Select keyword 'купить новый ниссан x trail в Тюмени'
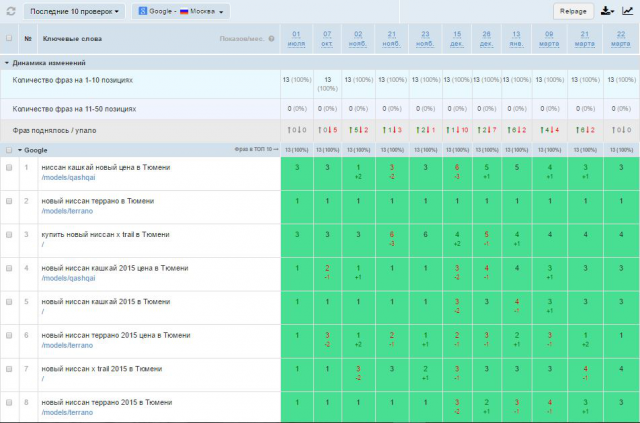This screenshot has height=423, width=640. tap(105, 234)
